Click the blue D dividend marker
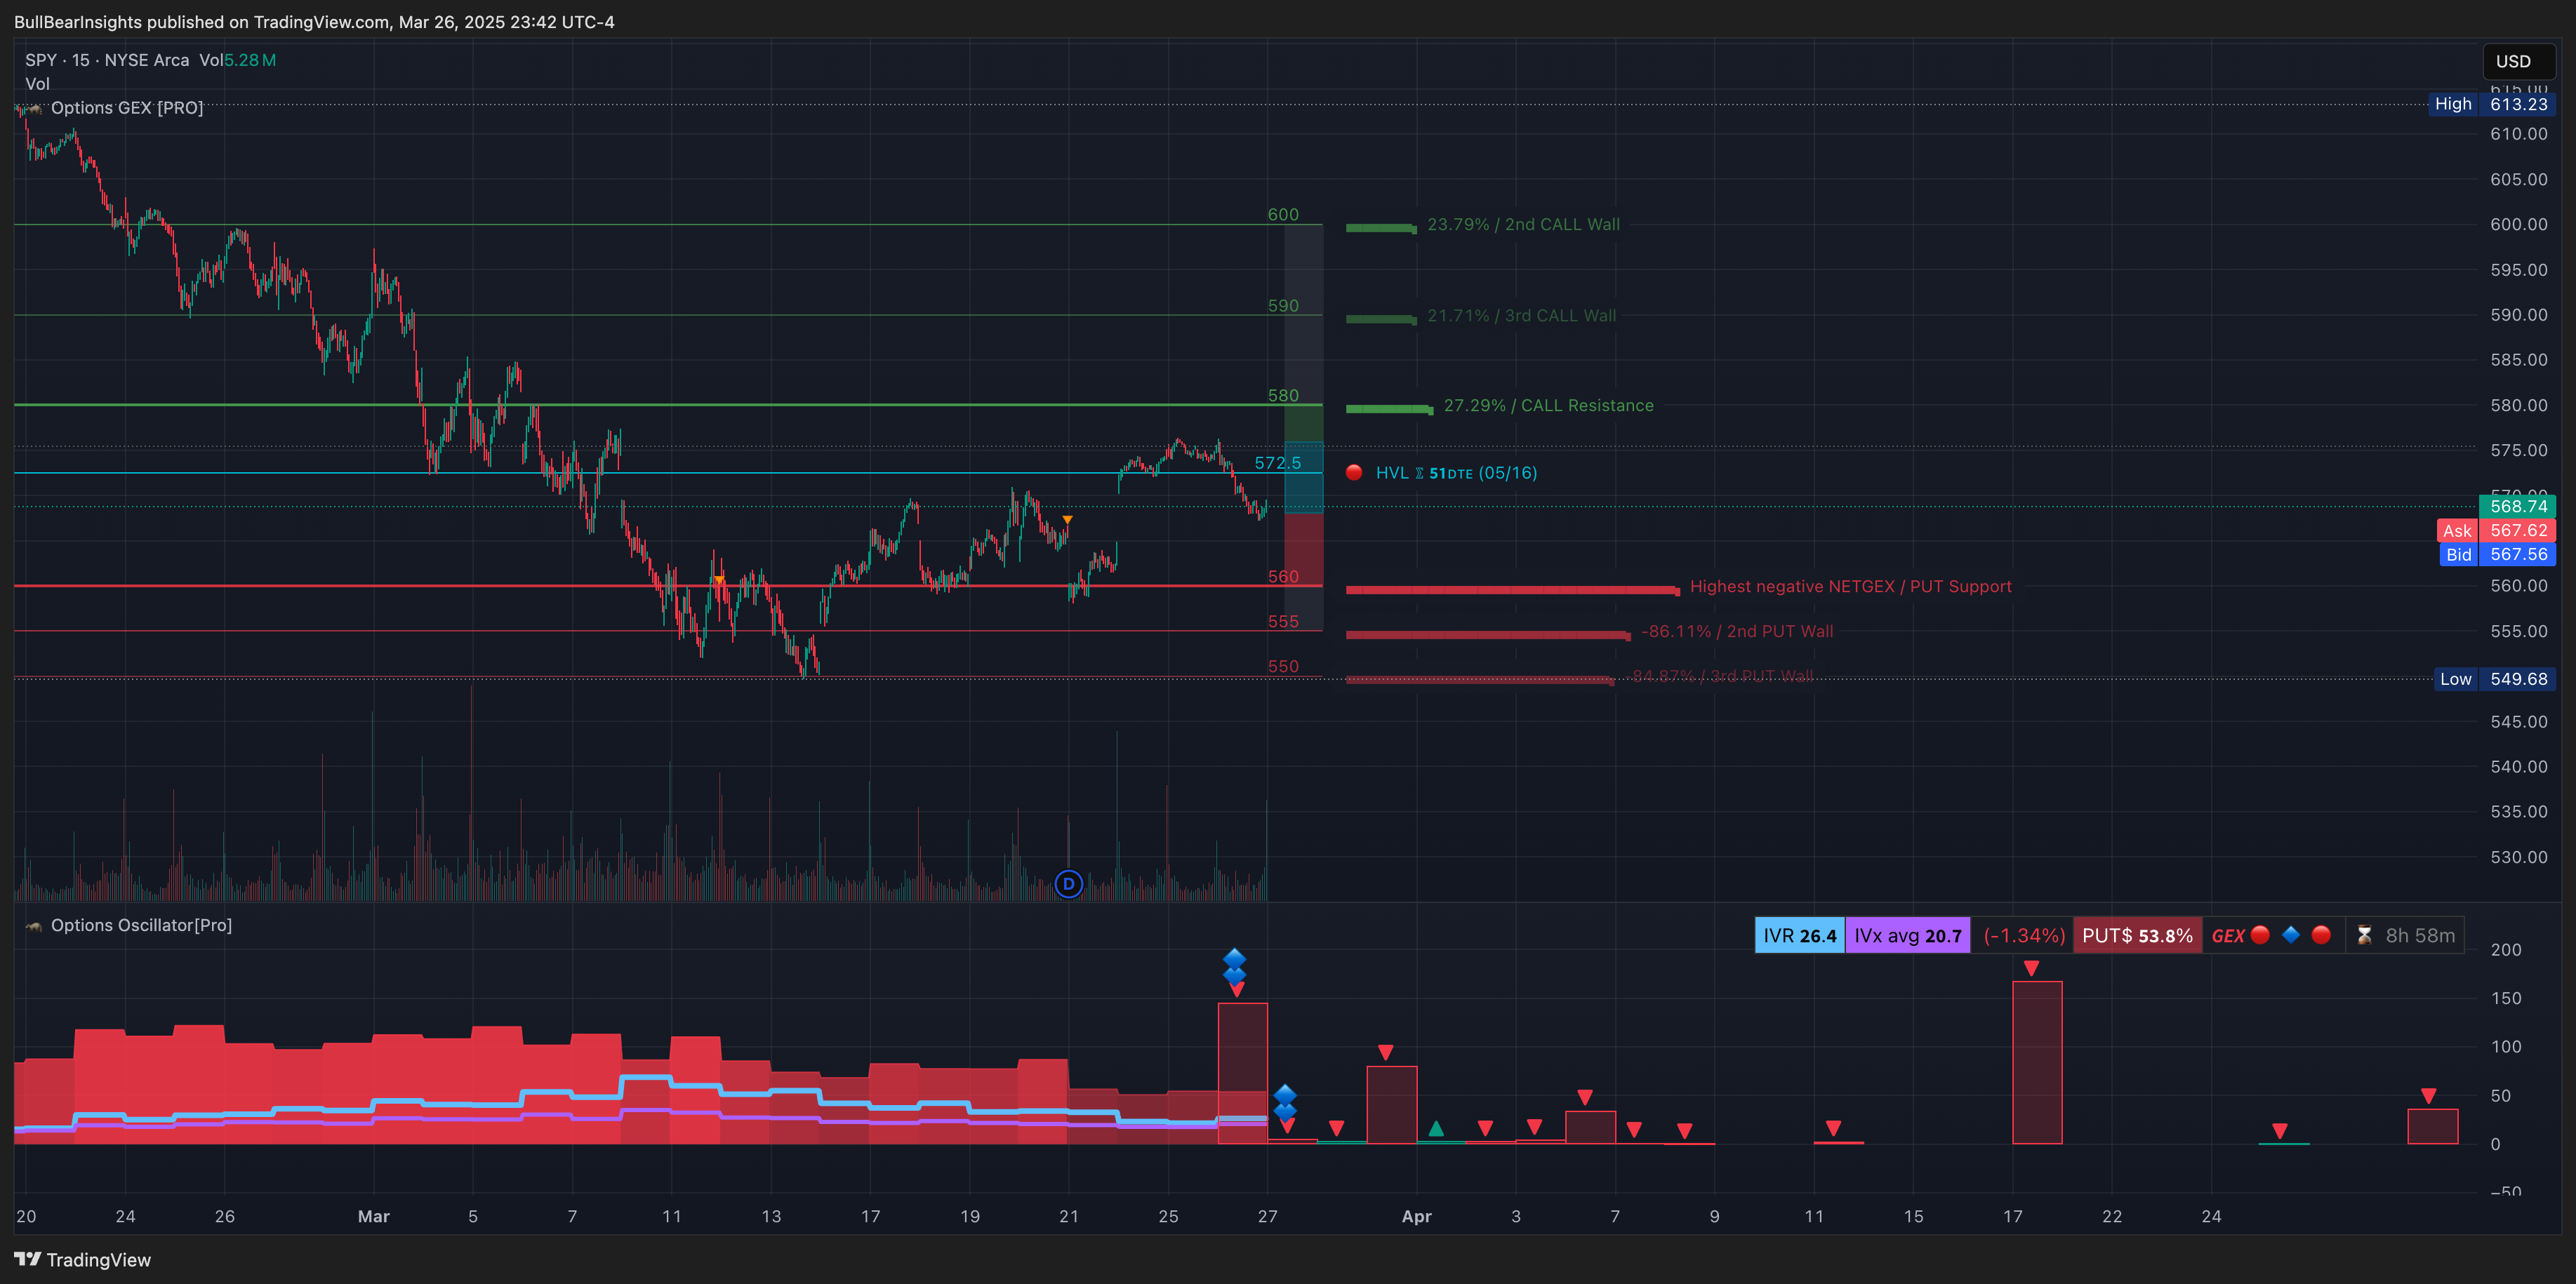Screen dimensions: 2576x1284 1068,884
